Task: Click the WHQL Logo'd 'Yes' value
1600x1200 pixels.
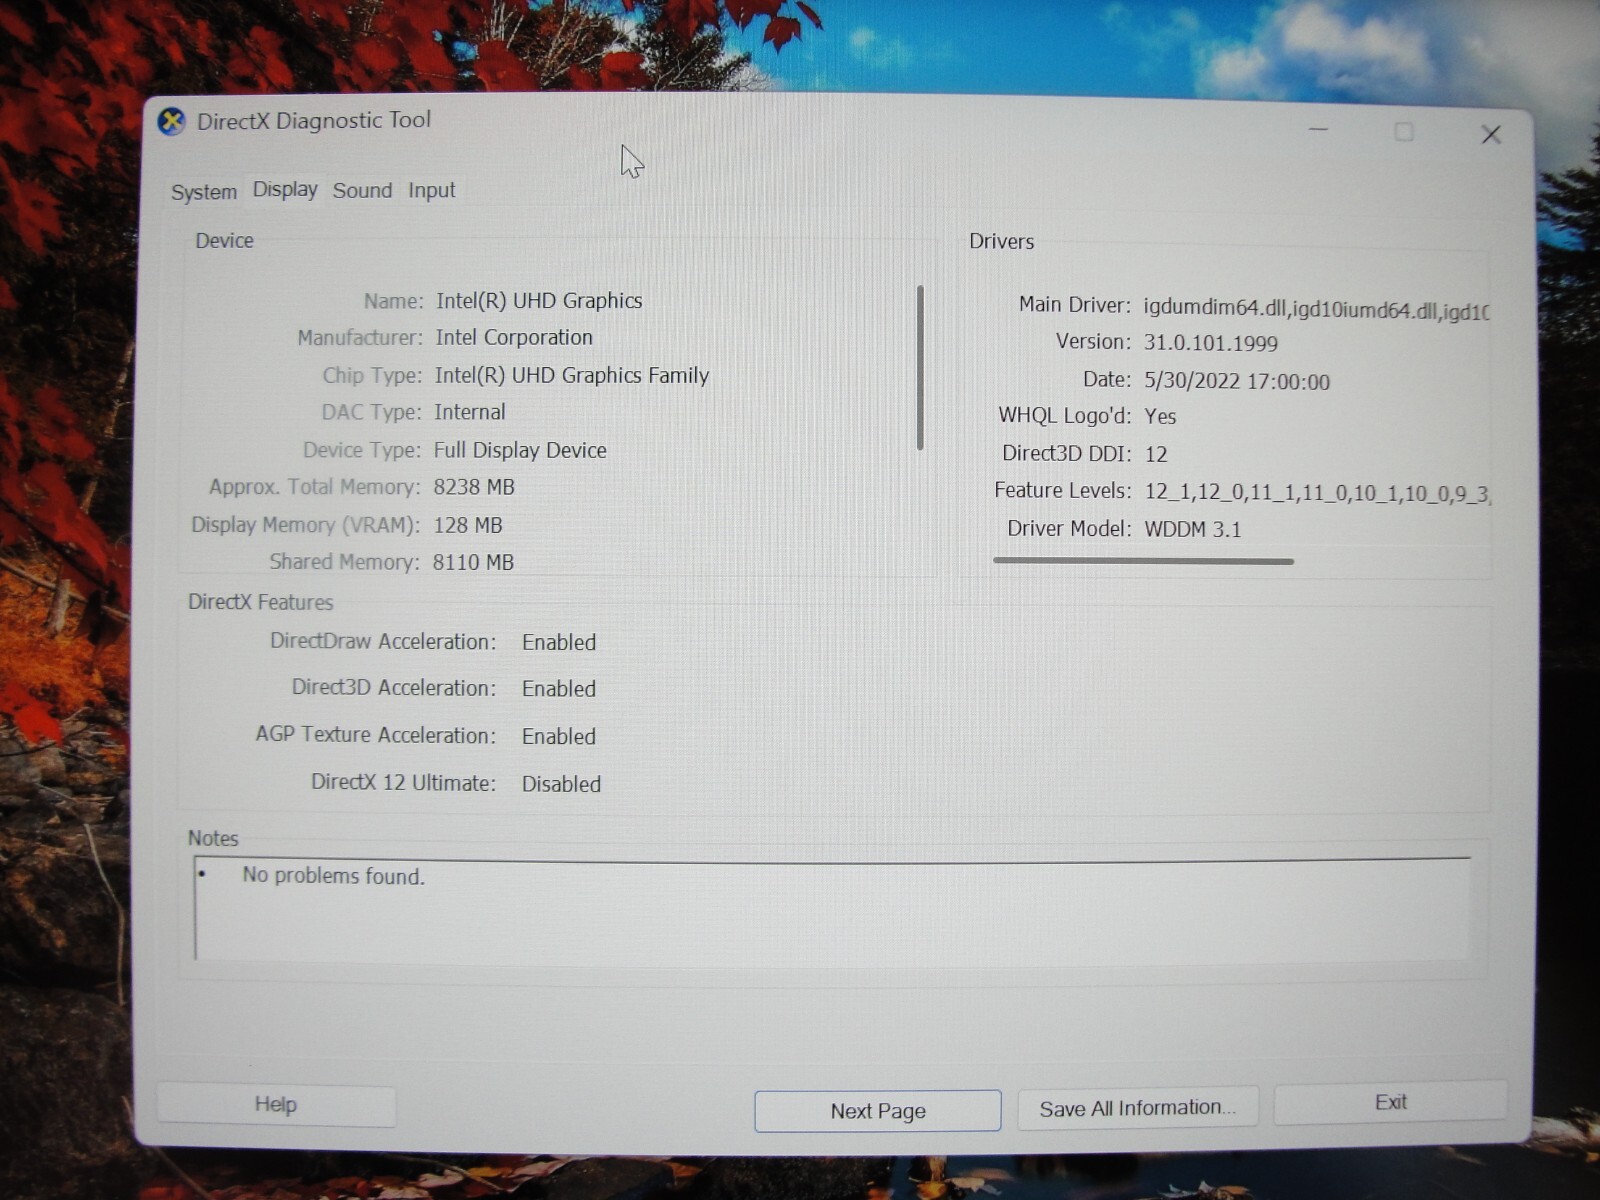Action: click(1160, 416)
